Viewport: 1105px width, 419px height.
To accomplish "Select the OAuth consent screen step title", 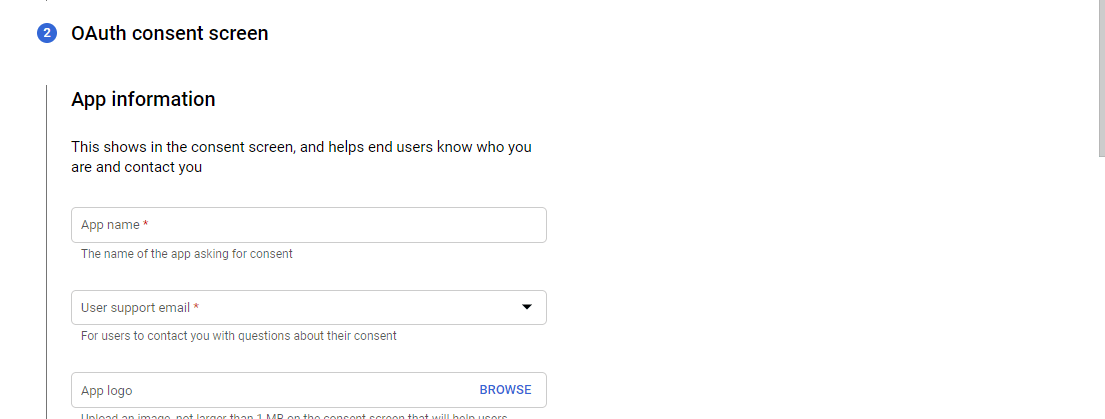I will (169, 34).
